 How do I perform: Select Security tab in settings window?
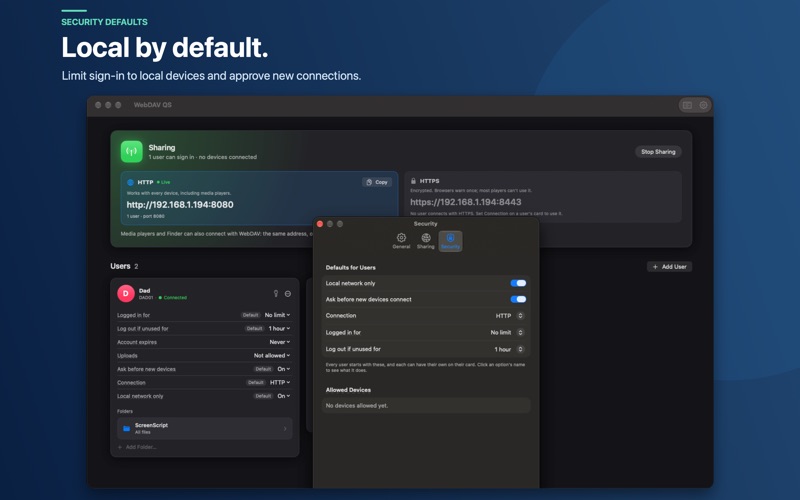[x=450, y=241]
